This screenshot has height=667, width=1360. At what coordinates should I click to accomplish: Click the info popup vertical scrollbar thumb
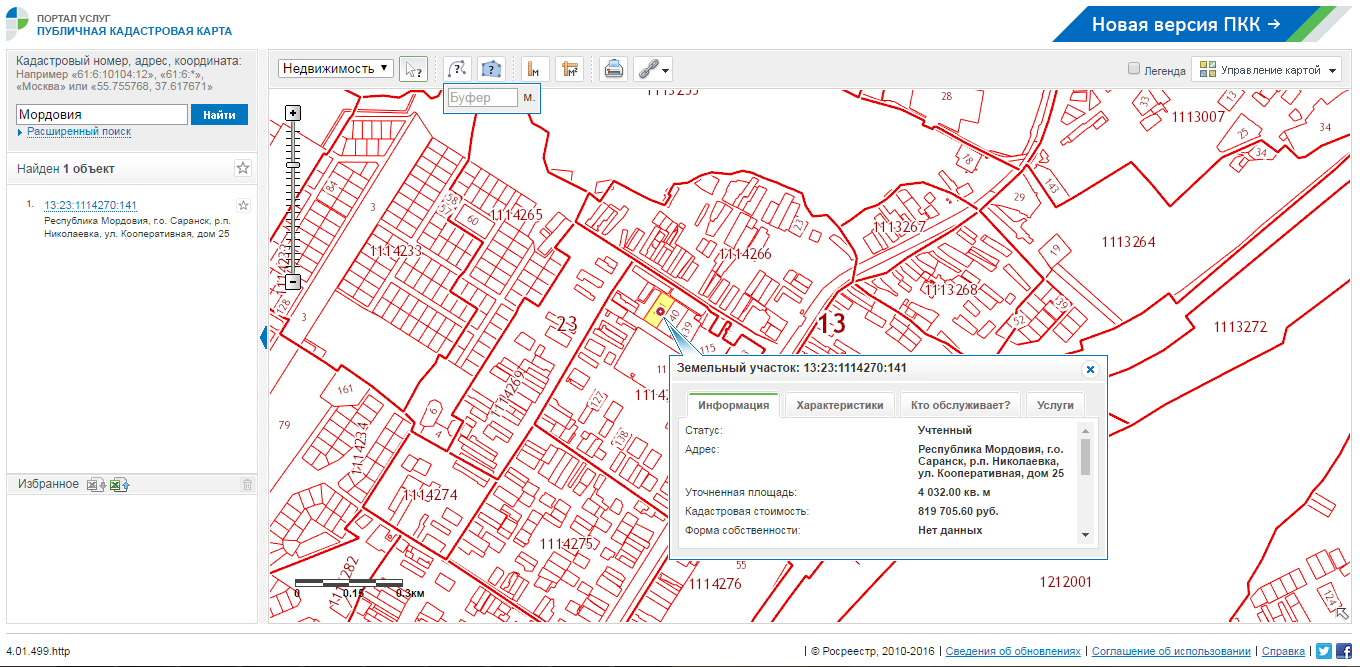coord(1085,455)
